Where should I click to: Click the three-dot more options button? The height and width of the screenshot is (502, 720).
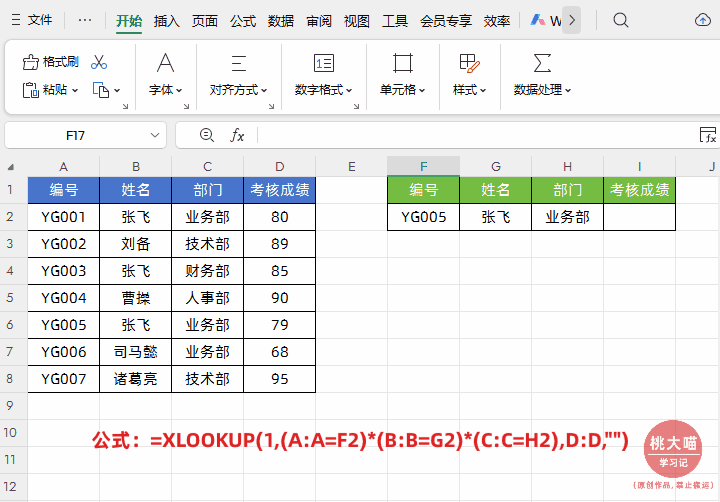pos(85,20)
